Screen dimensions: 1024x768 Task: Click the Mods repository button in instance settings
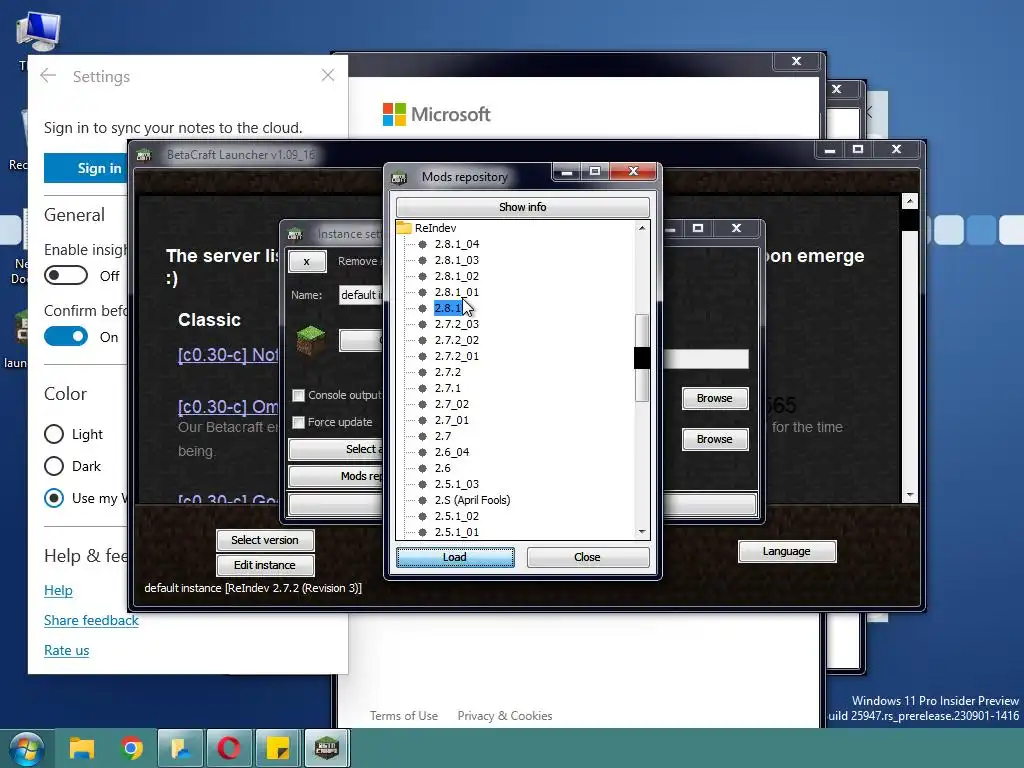(x=336, y=476)
